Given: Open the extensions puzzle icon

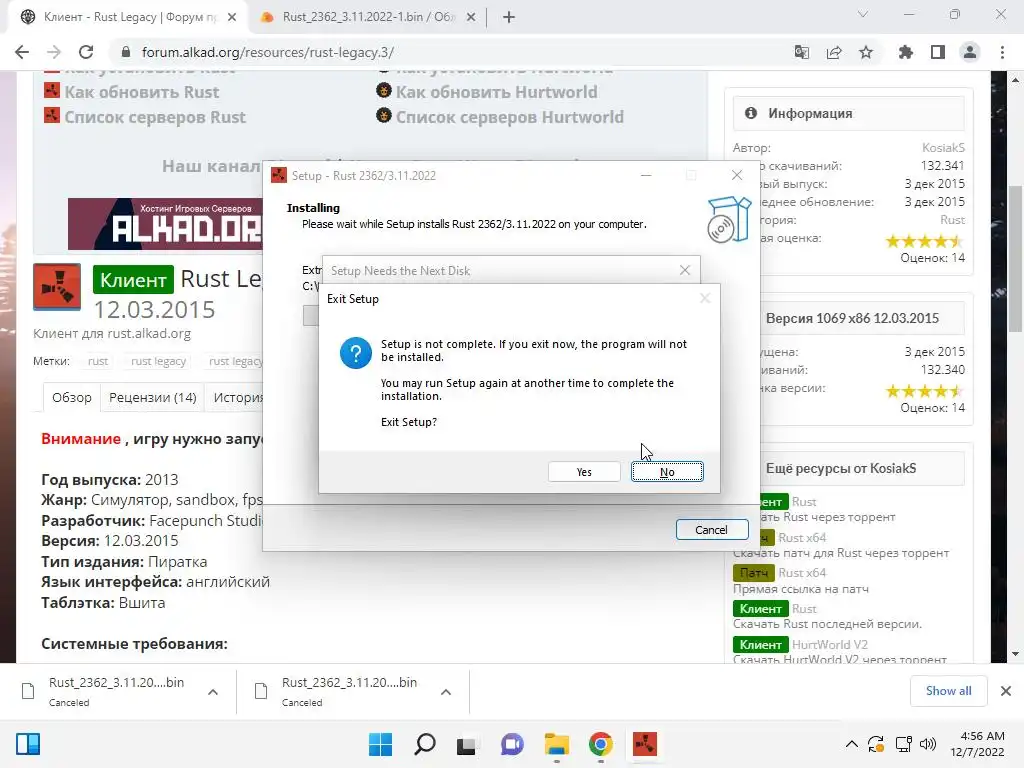Looking at the screenshot, I should (905, 52).
